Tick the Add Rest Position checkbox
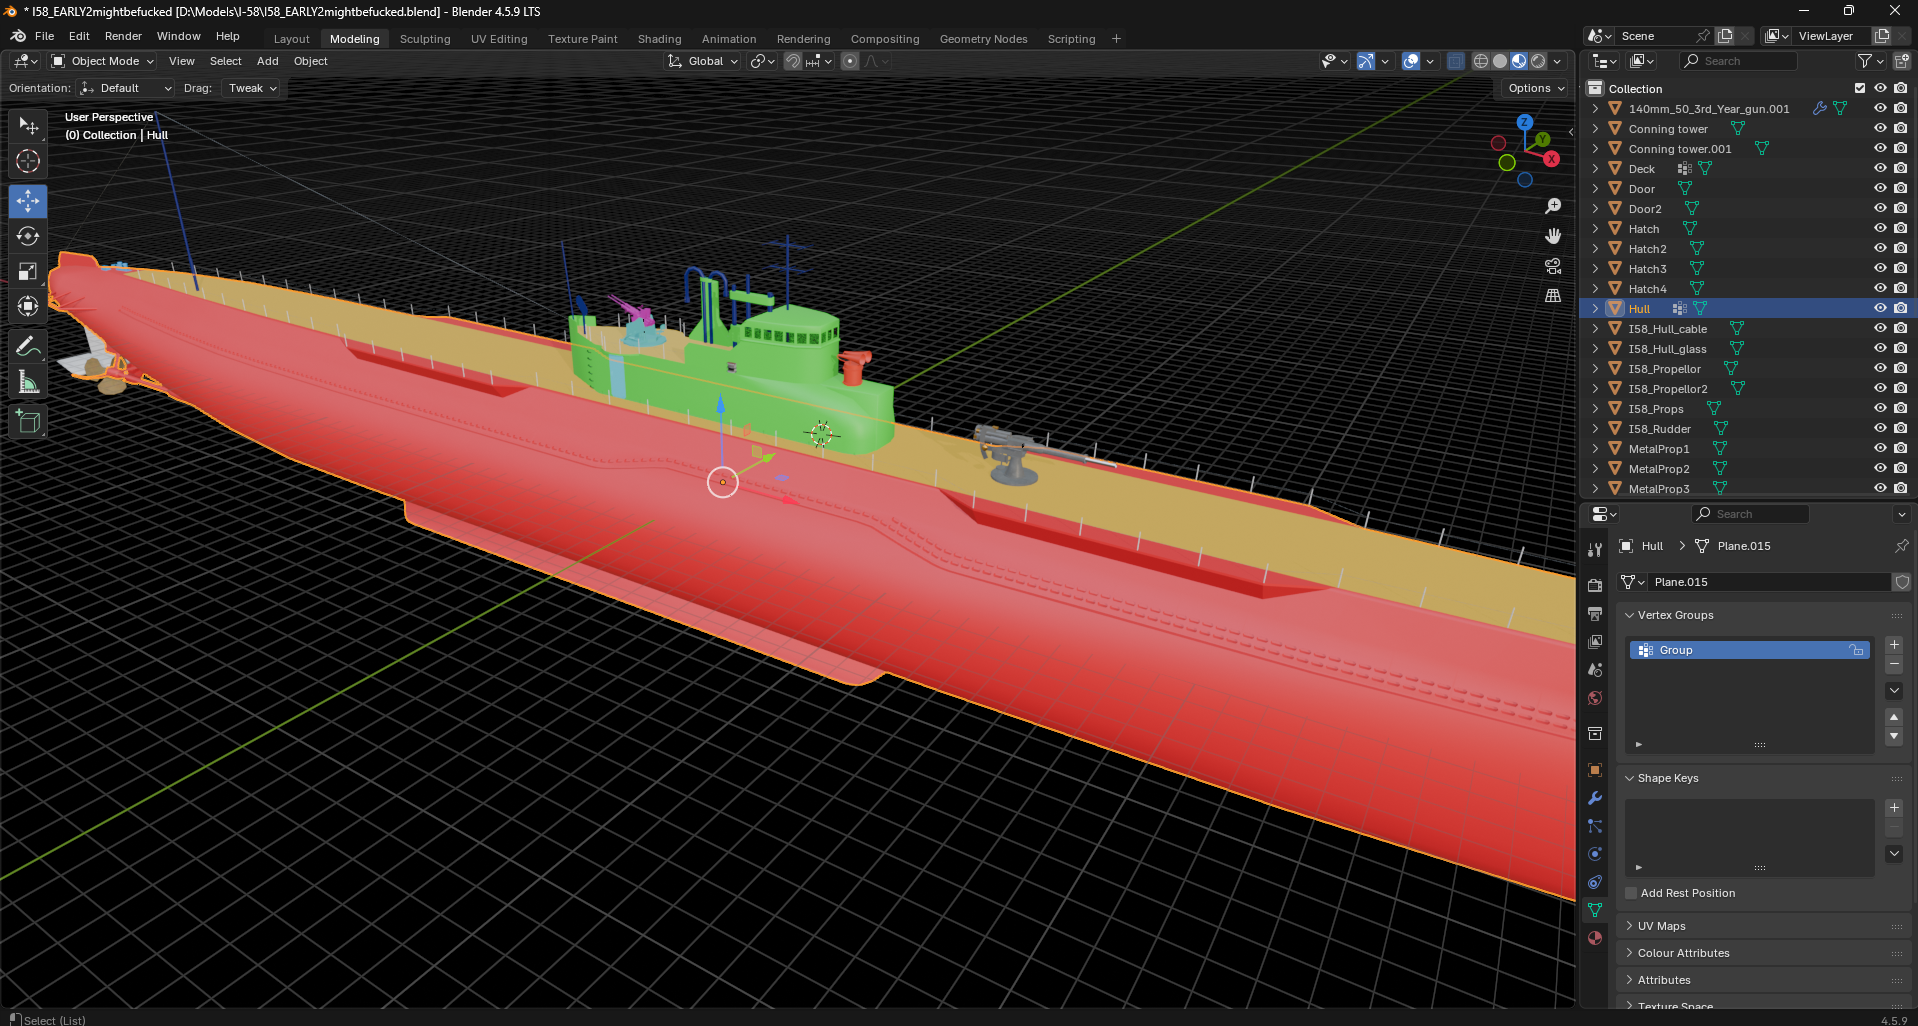The width and height of the screenshot is (1918, 1026). [1631, 893]
